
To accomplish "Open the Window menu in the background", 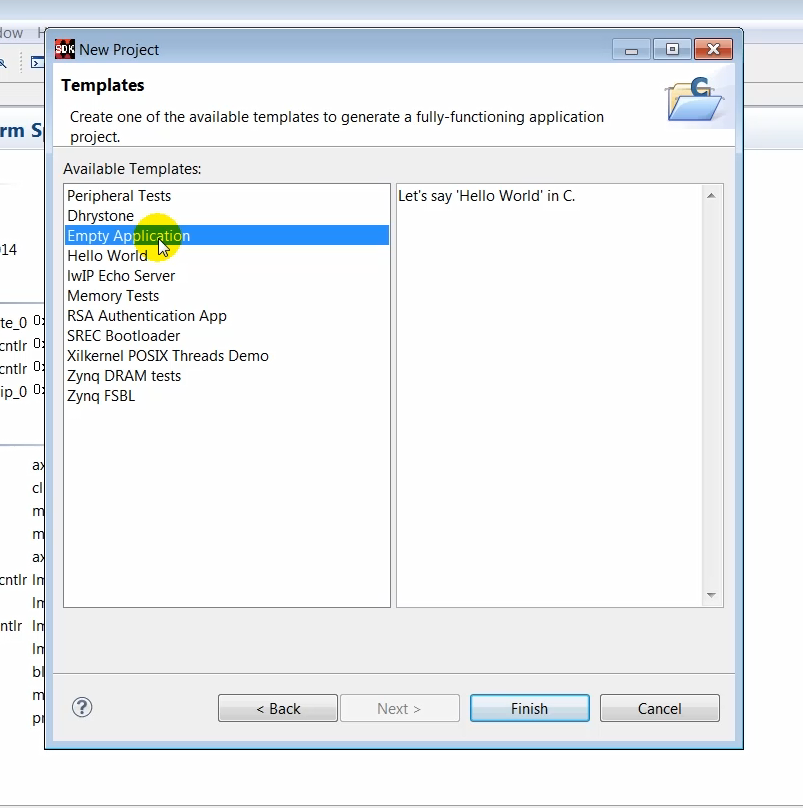I will [x=12, y=32].
